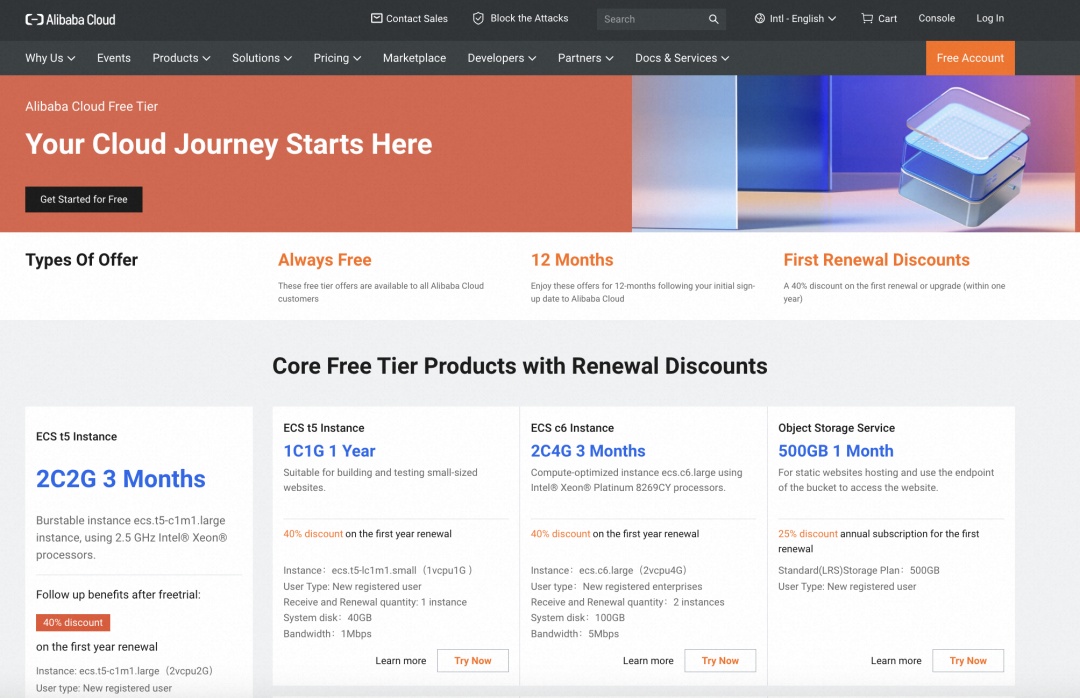Open the Products dropdown menu
The width and height of the screenshot is (1080, 698).
coord(181,58)
